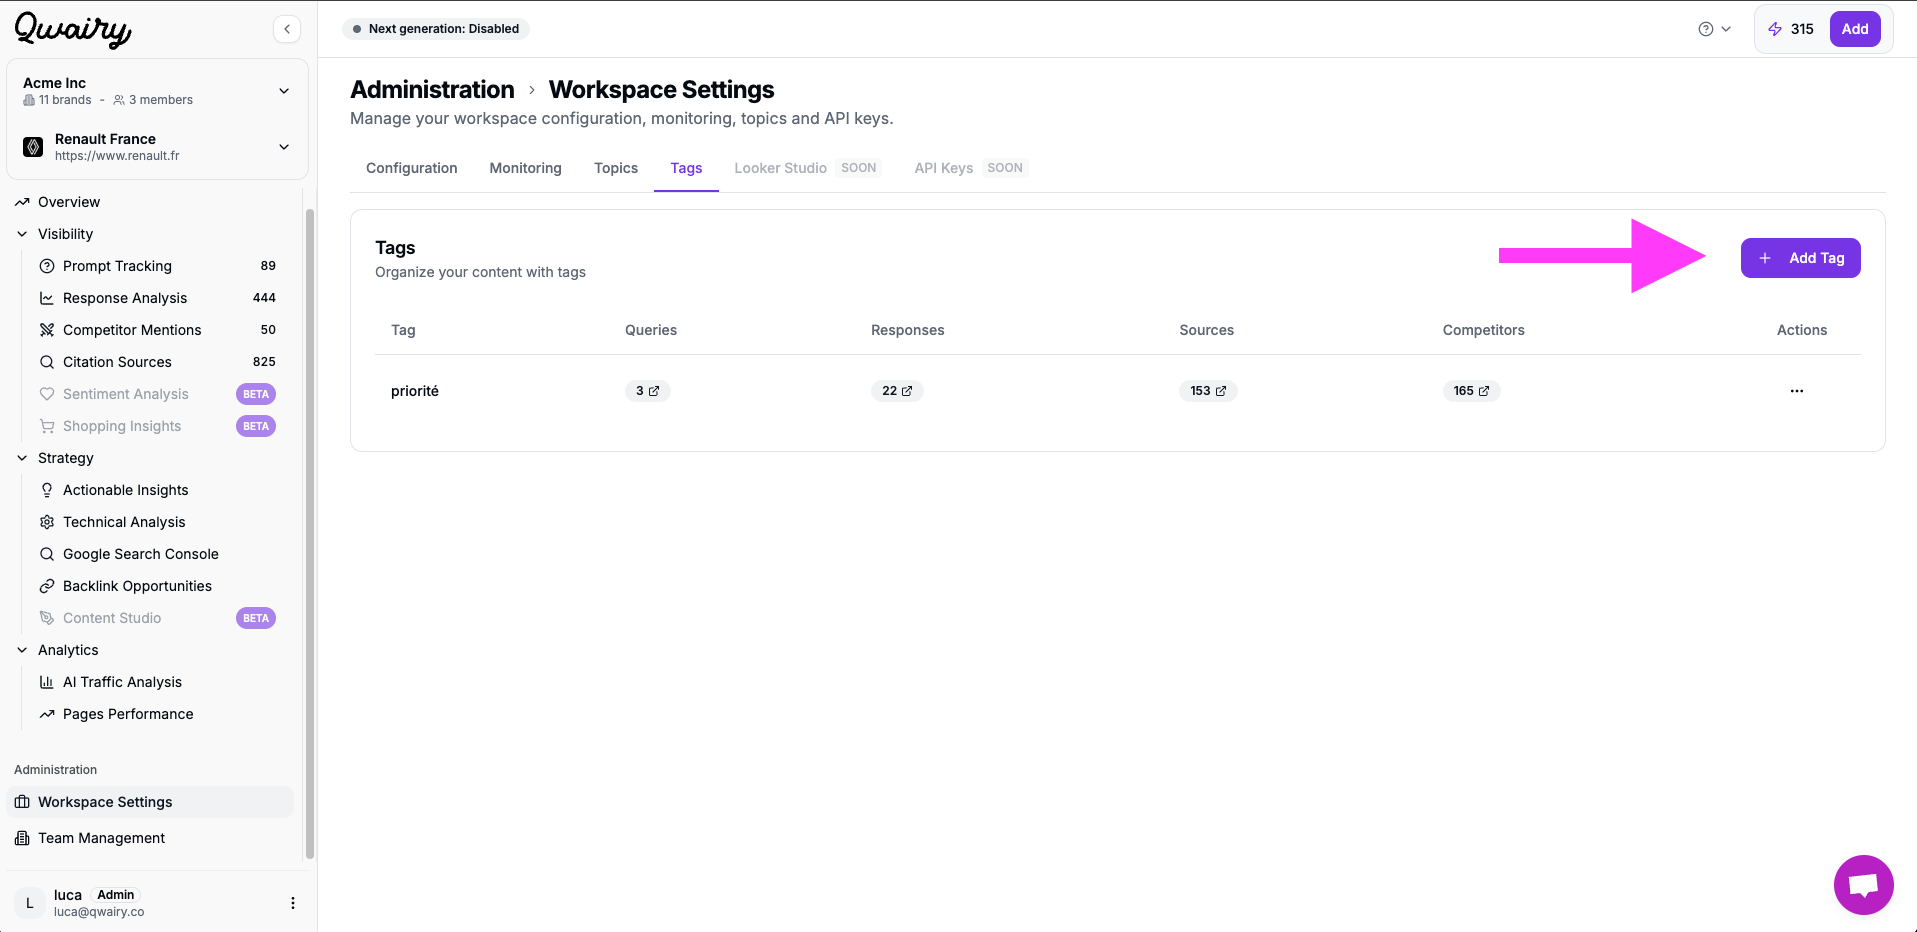Open the help question-mark menu
1917x932 pixels.
[x=1714, y=29]
